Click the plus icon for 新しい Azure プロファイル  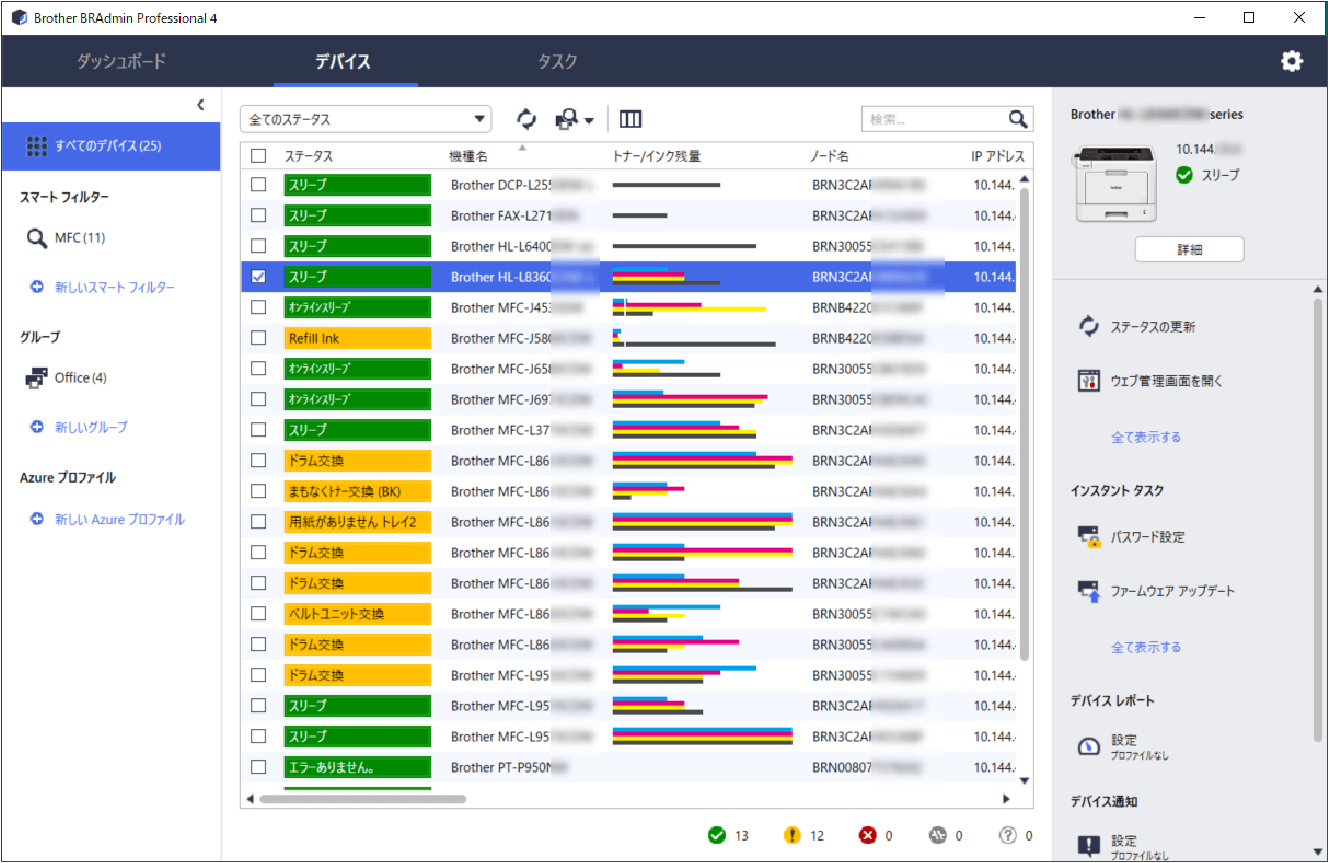point(37,519)
